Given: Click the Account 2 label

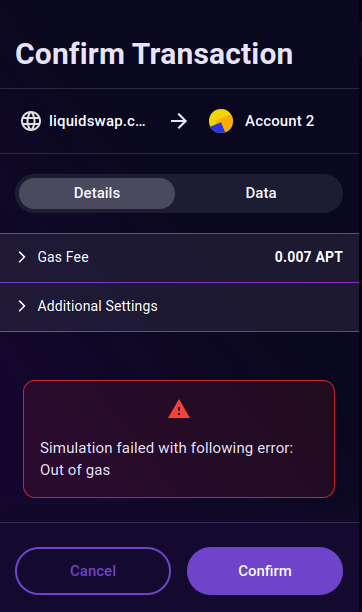Looking at the screenshot, I should pyautogui.click(x=279, y=121).
